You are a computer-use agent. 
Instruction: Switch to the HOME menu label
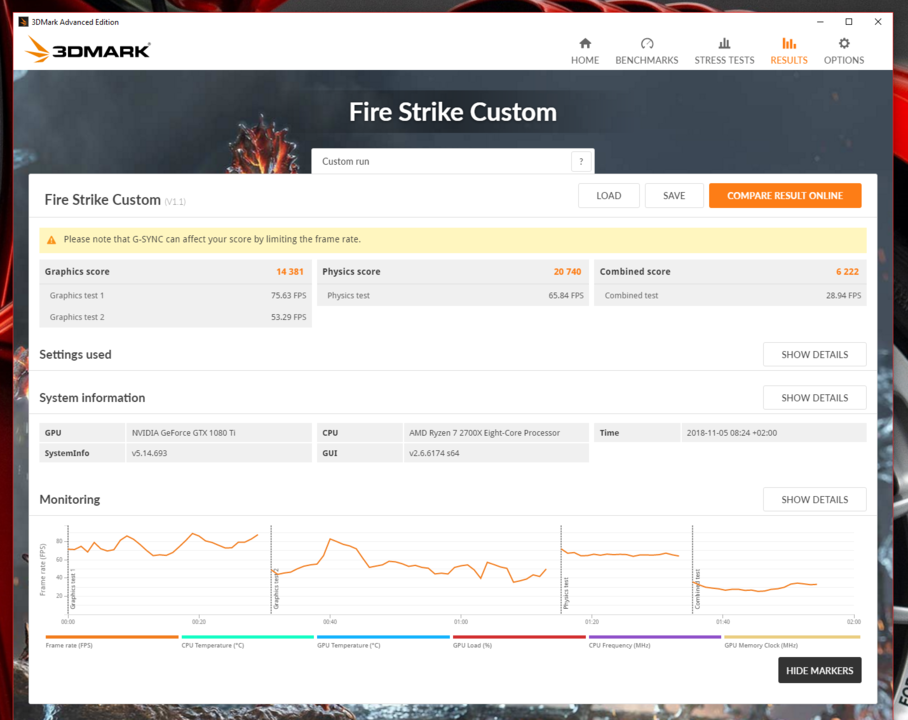coord(585,60)
